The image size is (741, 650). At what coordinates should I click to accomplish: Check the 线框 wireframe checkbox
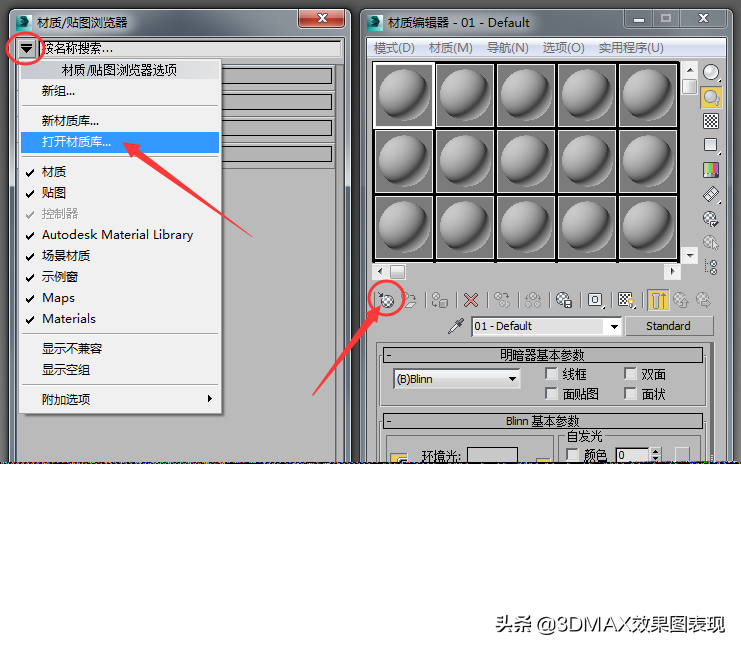tap(551, 373)
